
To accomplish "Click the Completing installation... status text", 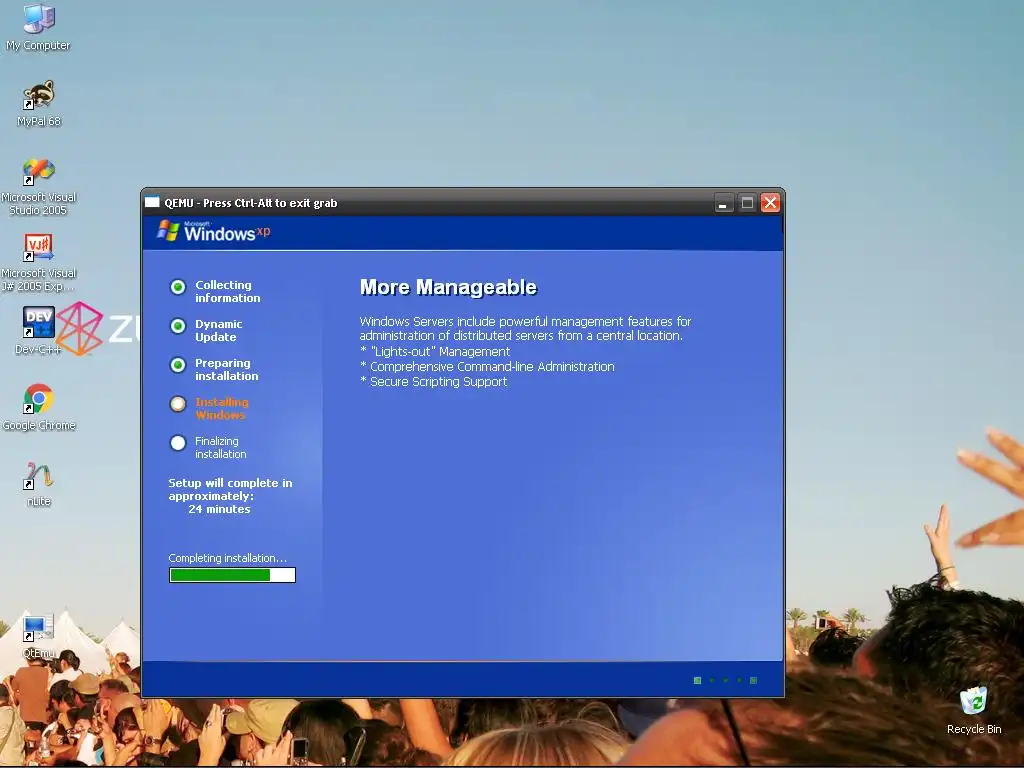I will 227,558.
